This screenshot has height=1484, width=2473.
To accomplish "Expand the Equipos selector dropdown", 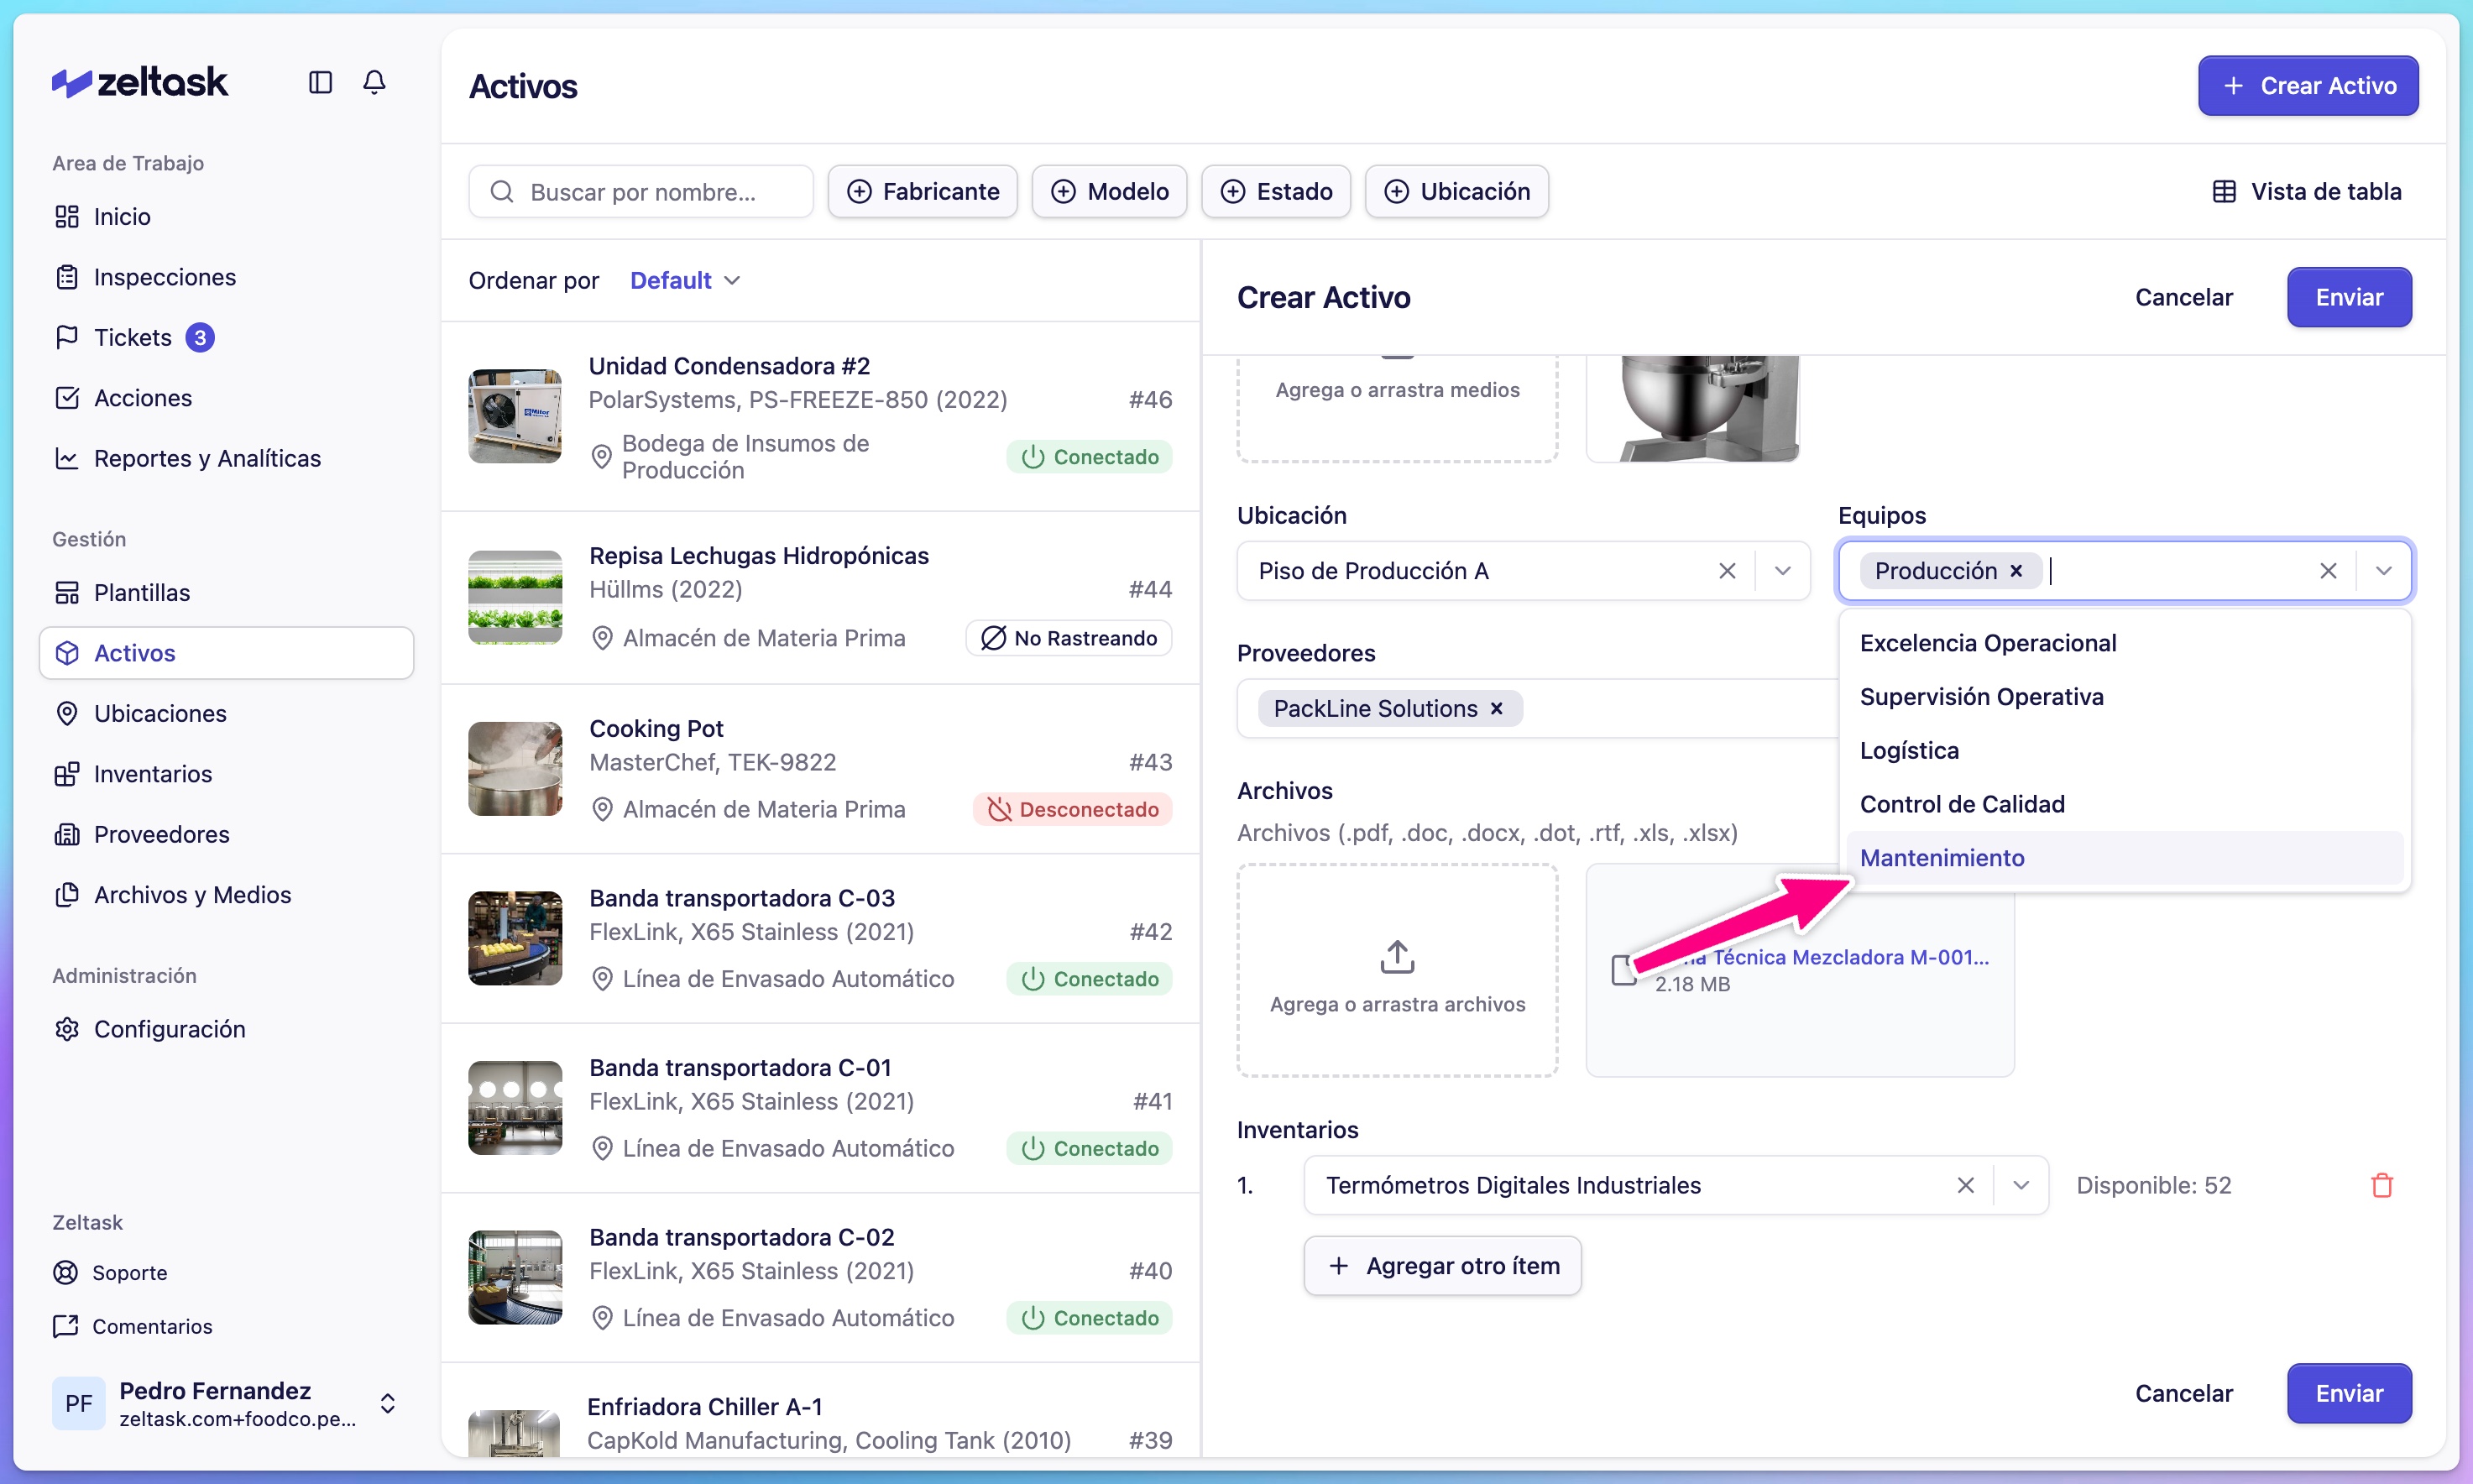I will pyautogui.click(x=2384, y=570).
